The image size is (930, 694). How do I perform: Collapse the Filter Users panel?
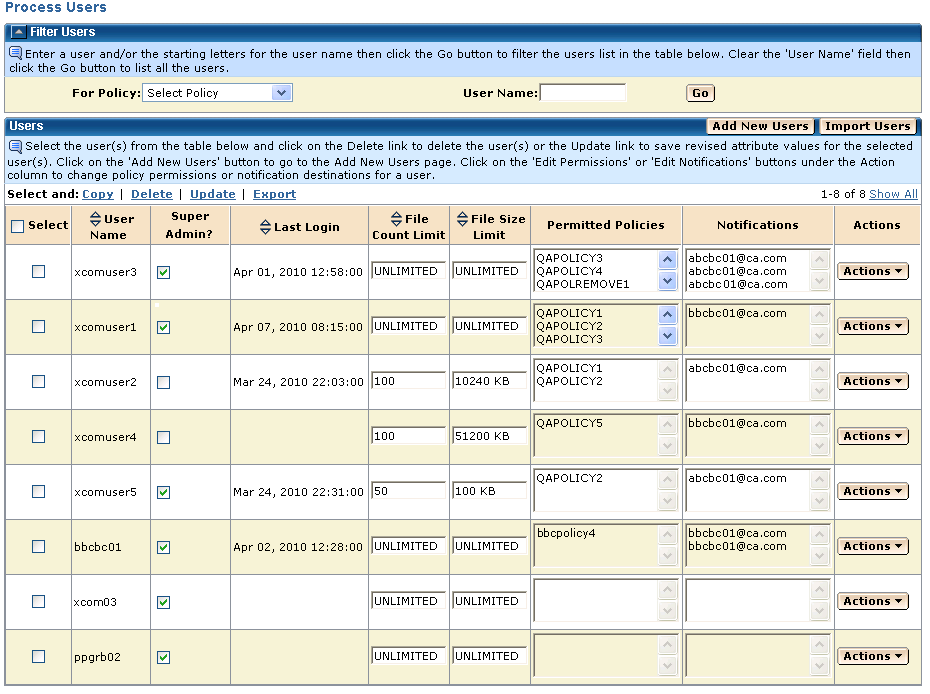point(18,33)
